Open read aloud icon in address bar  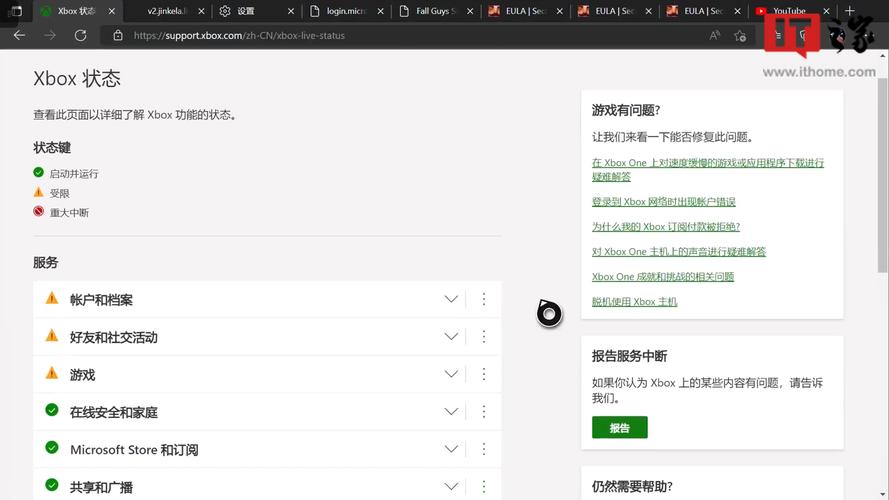pyautogui.click(x=714, y=35)
